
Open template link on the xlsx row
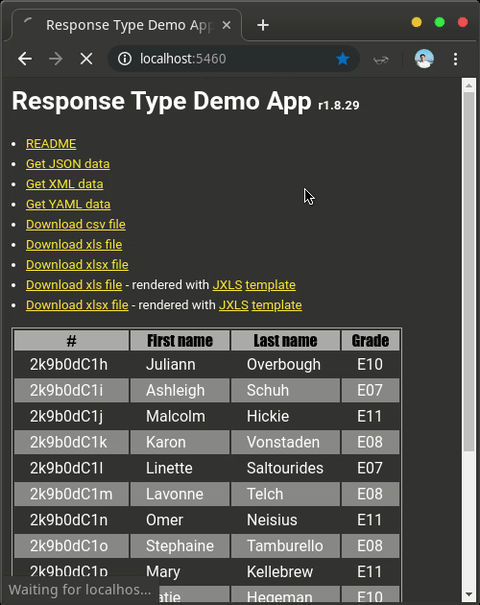[x=277, y=305]
